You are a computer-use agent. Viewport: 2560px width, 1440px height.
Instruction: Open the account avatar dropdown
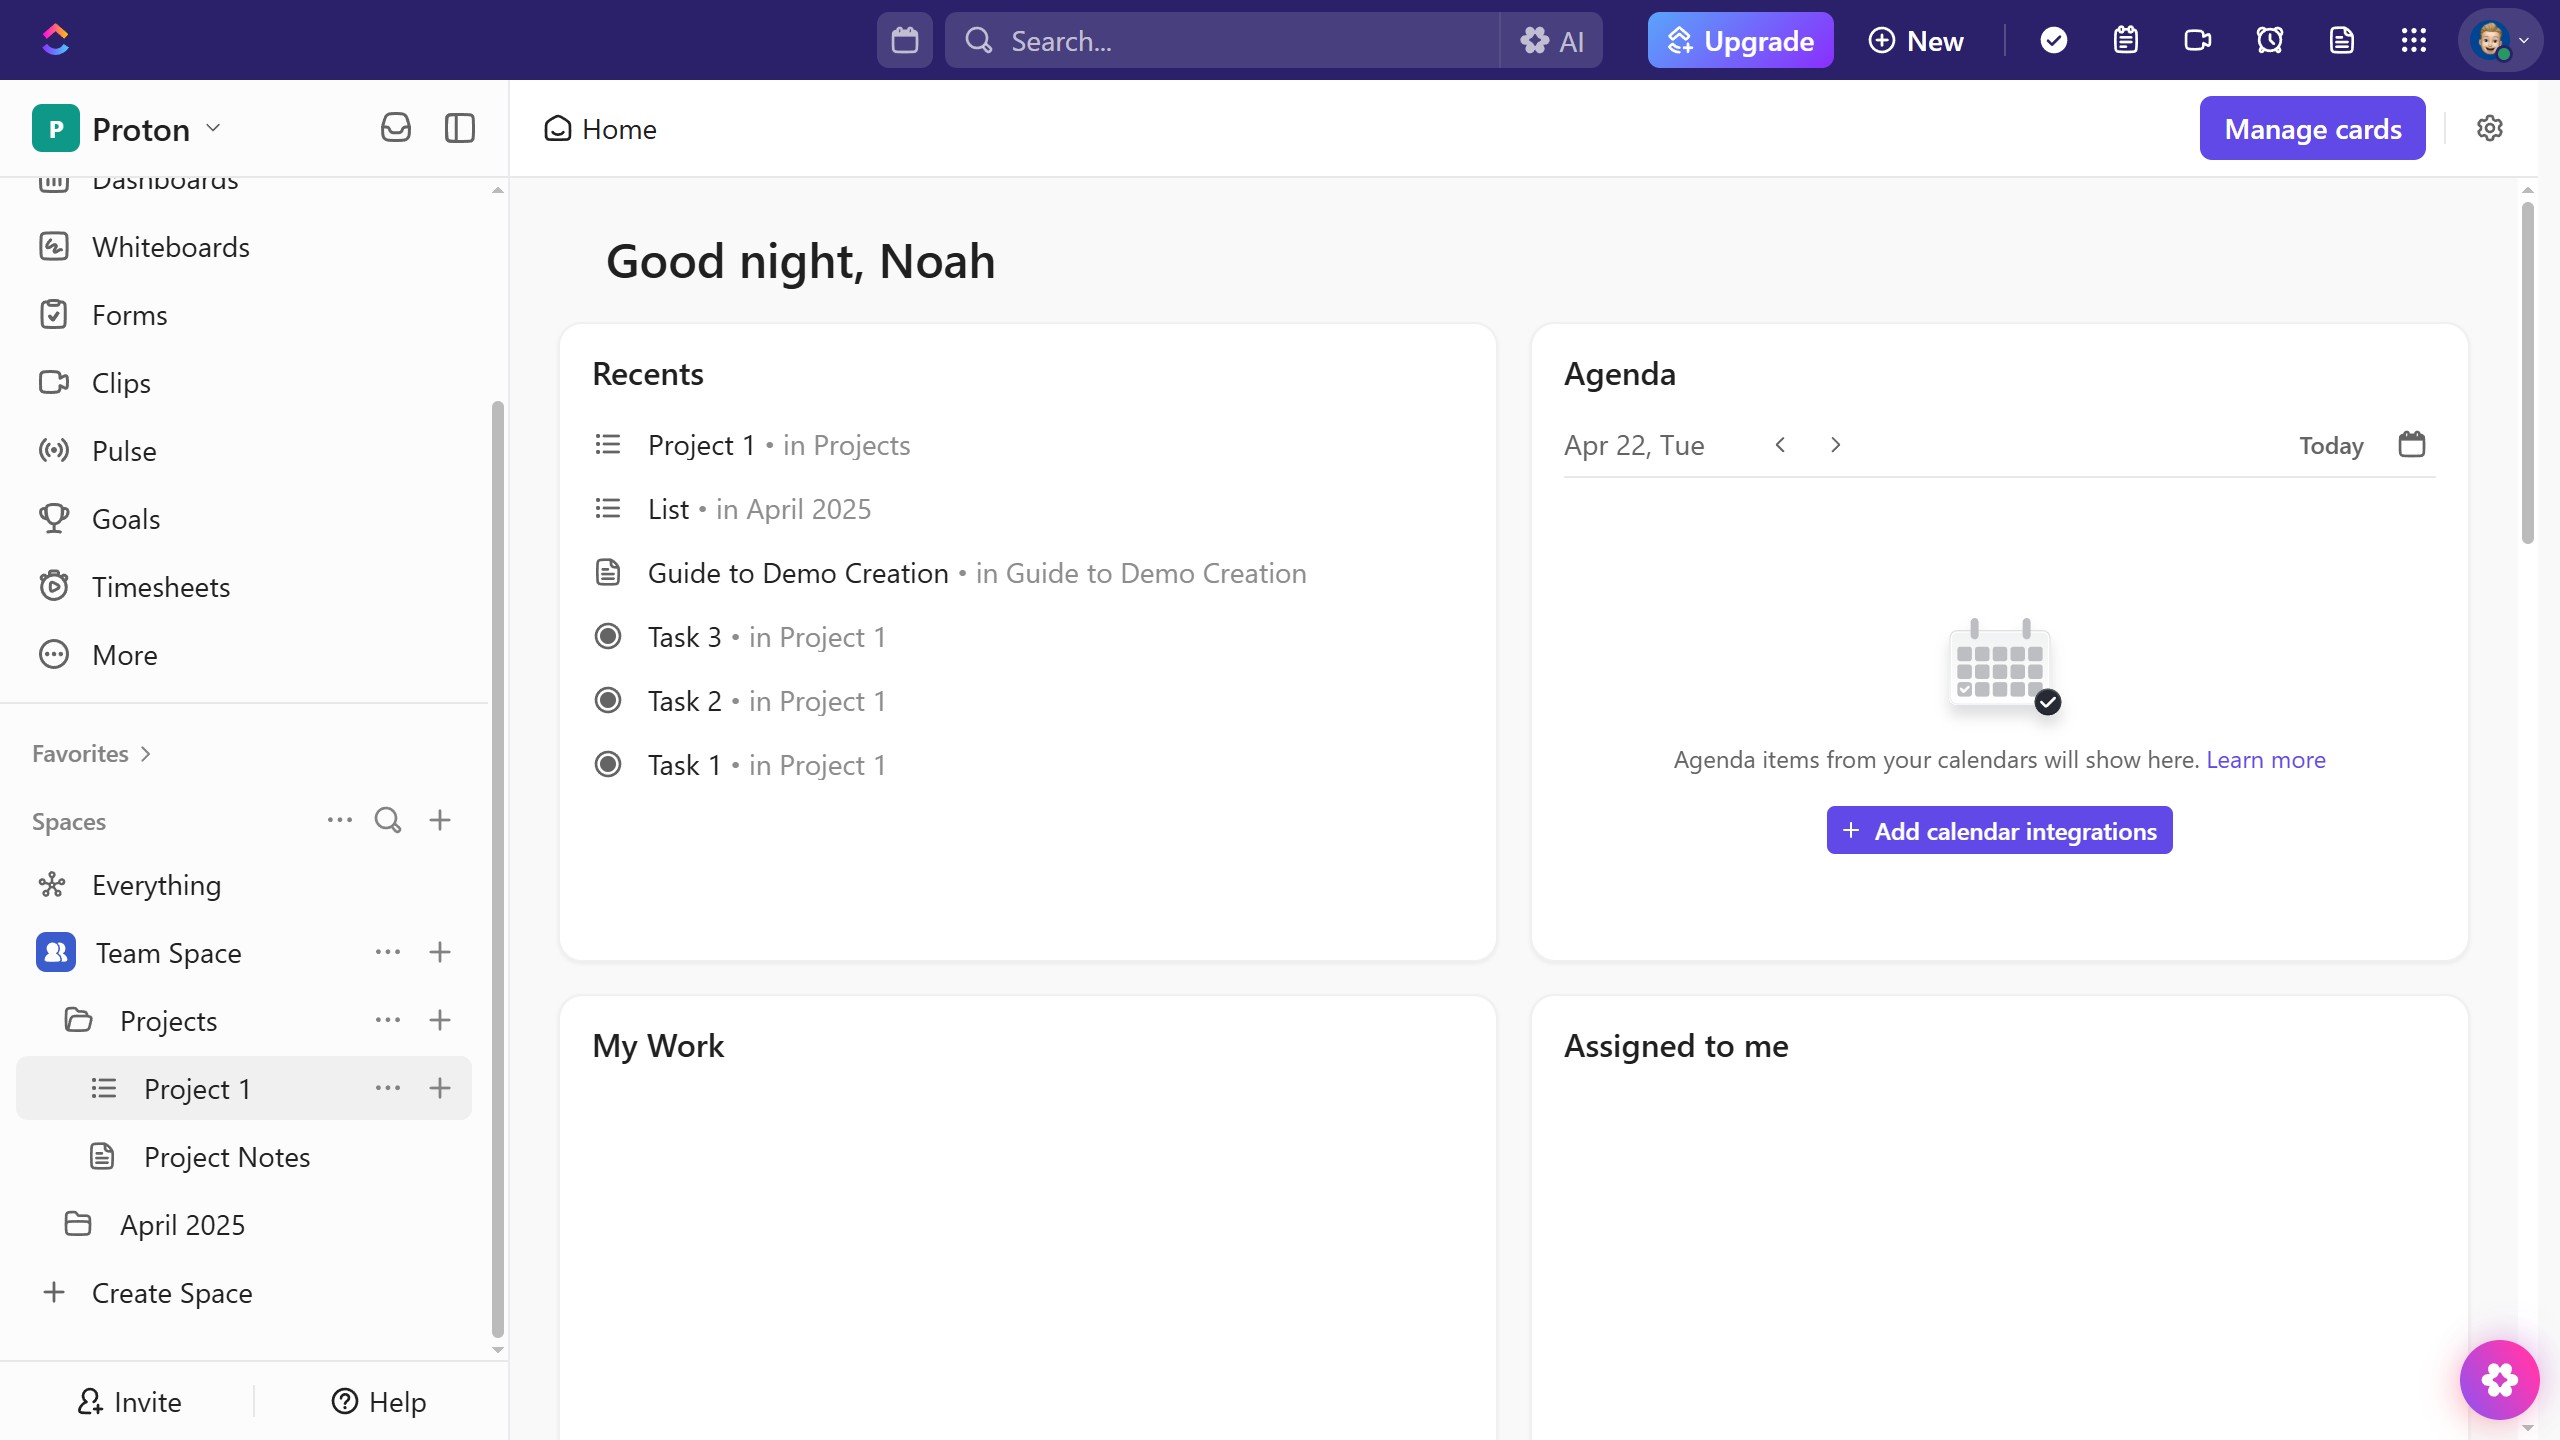pyautogui.click(x=2499, y=40)
